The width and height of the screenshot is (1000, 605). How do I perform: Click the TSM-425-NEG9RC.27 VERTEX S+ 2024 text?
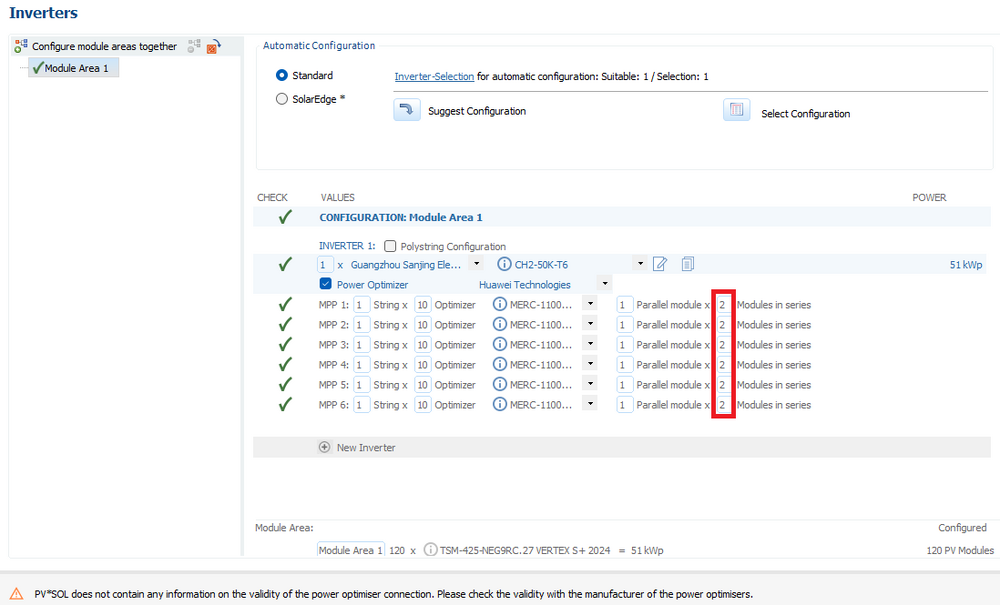(525, 550)
